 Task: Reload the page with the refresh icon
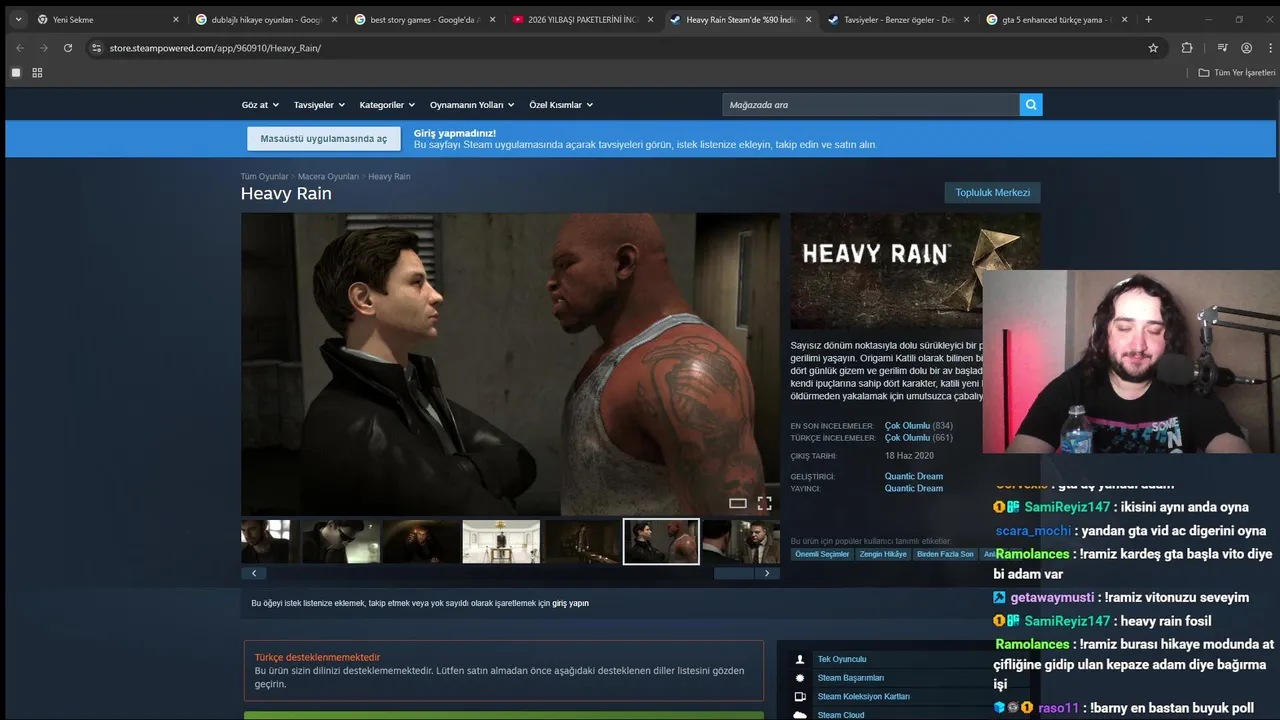[x=68, y=48]
